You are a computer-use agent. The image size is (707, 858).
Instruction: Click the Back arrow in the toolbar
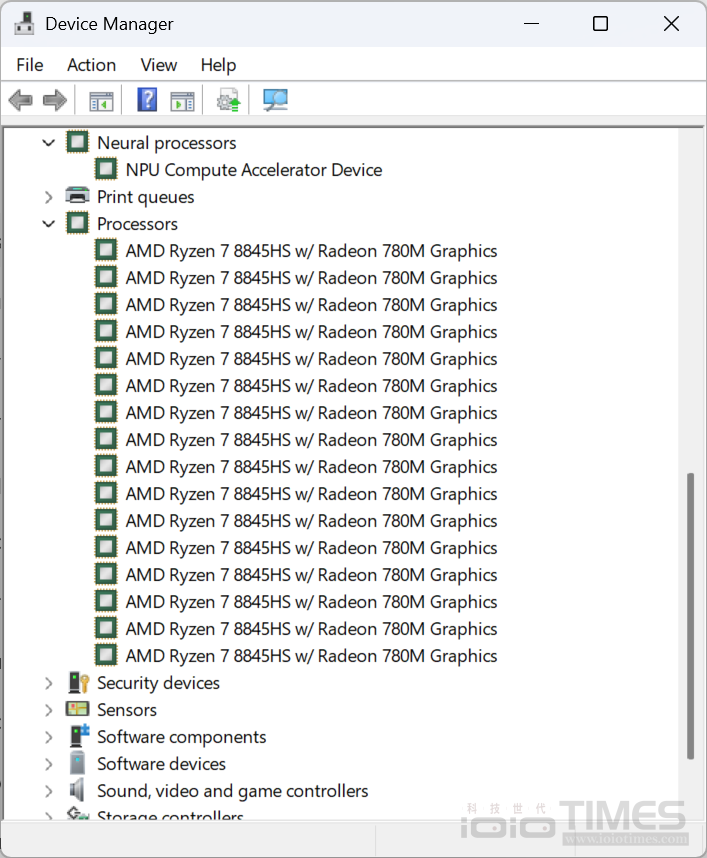tap(20, 100)
